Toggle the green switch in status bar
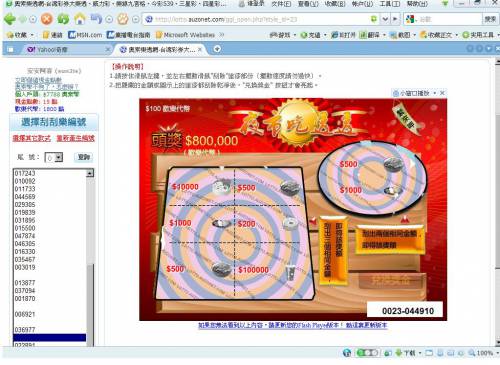The width and height of the screenshot is (500, 365). coord(367,353)
